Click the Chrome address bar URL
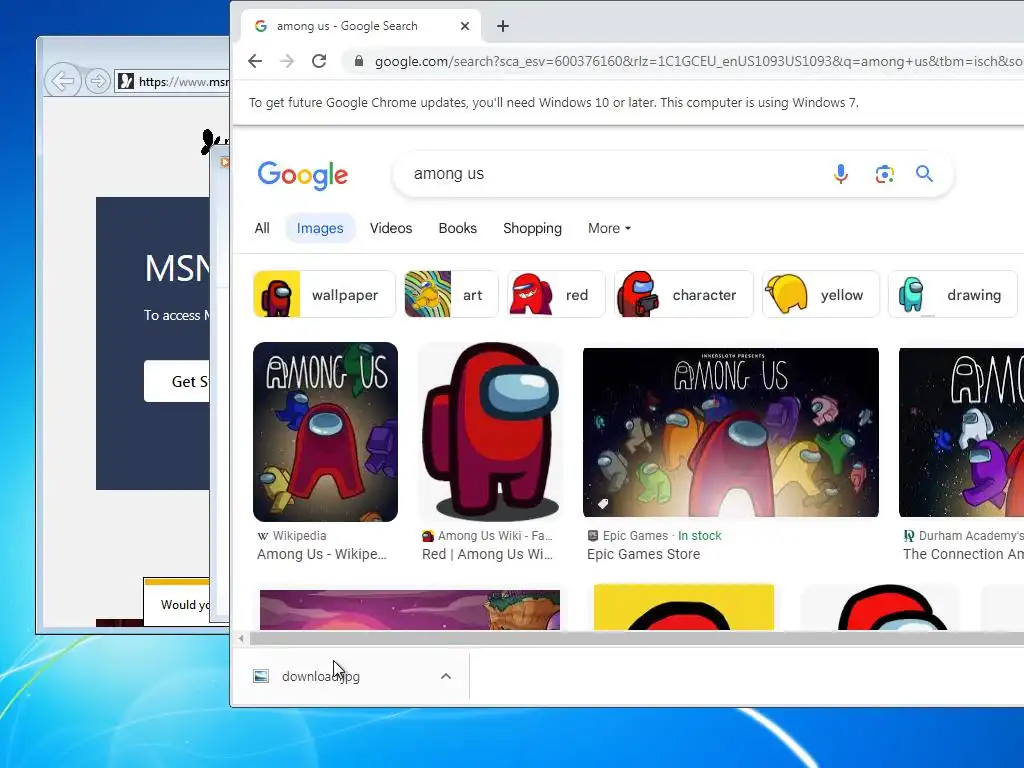 pos(699,61)
